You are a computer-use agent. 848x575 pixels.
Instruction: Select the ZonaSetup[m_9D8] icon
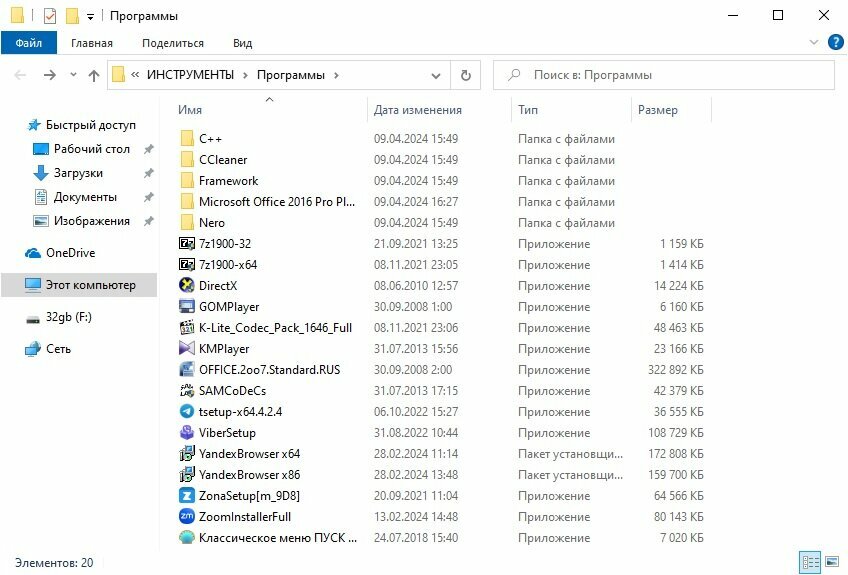tap(187, 495)
